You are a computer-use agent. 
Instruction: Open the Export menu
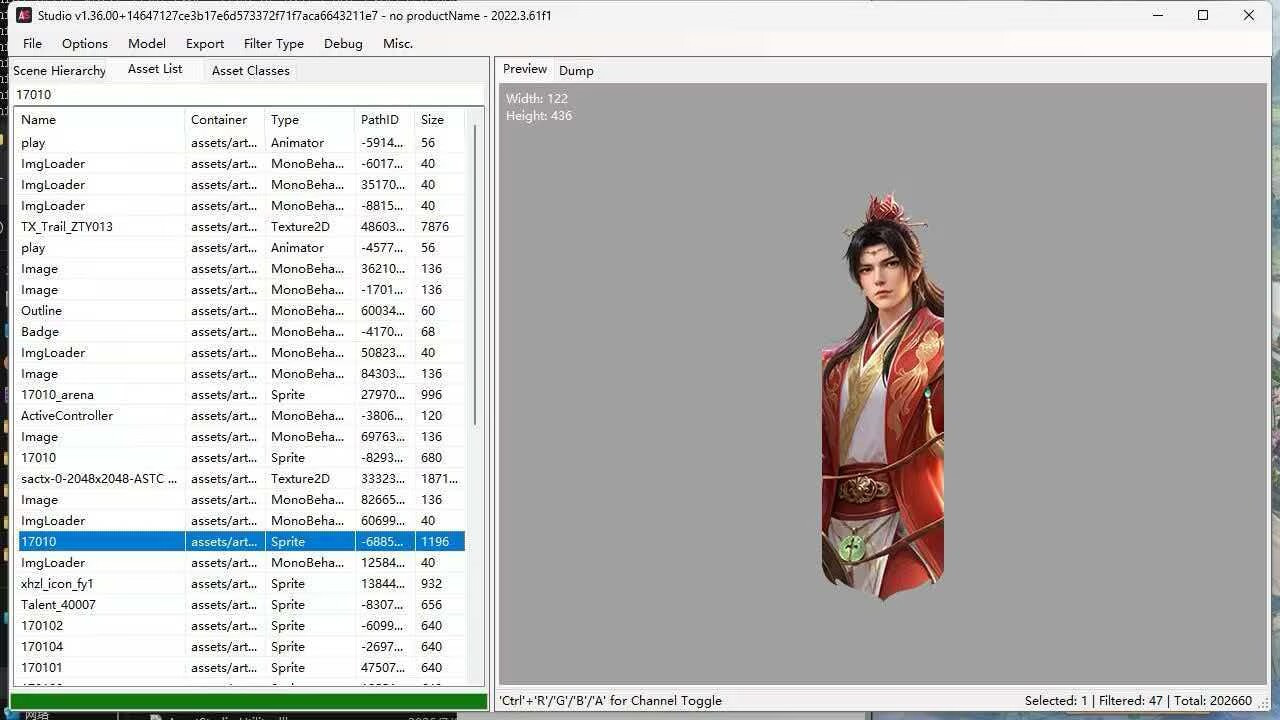pyautogui.click(x=205, y=43)
